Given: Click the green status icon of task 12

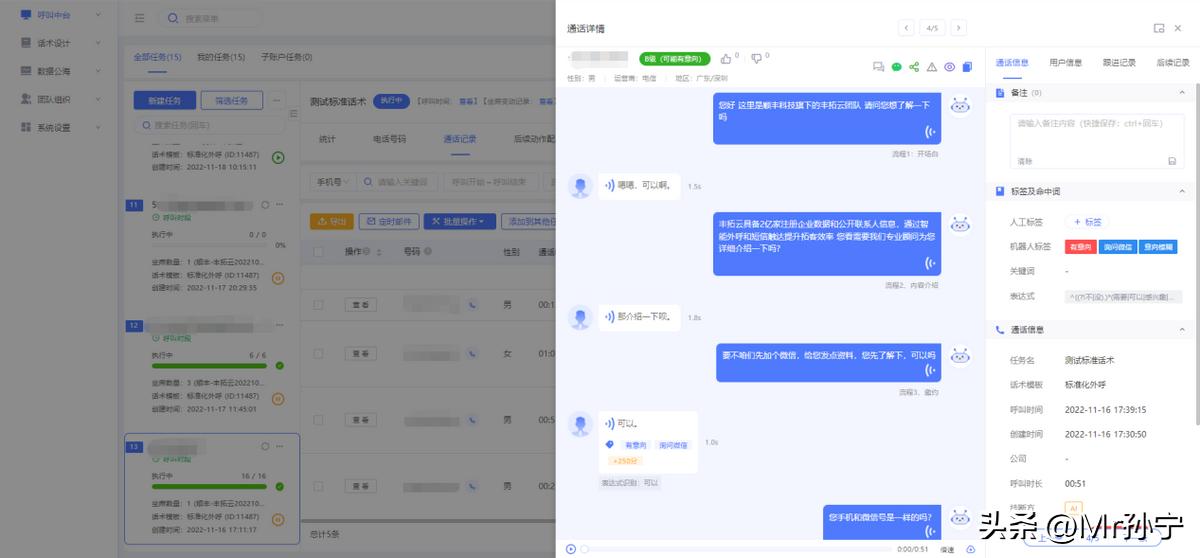Looking at the screenshot, I should 279,365.
